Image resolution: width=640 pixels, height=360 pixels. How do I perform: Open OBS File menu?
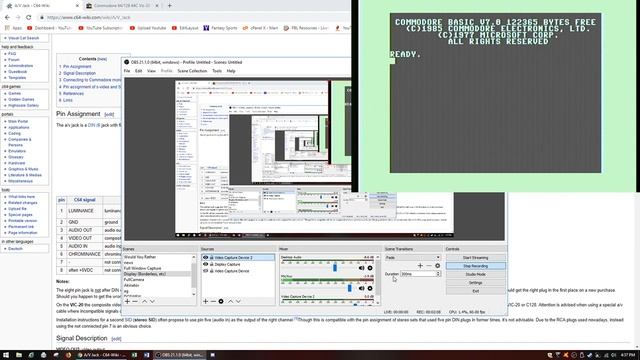coord(127,71)
